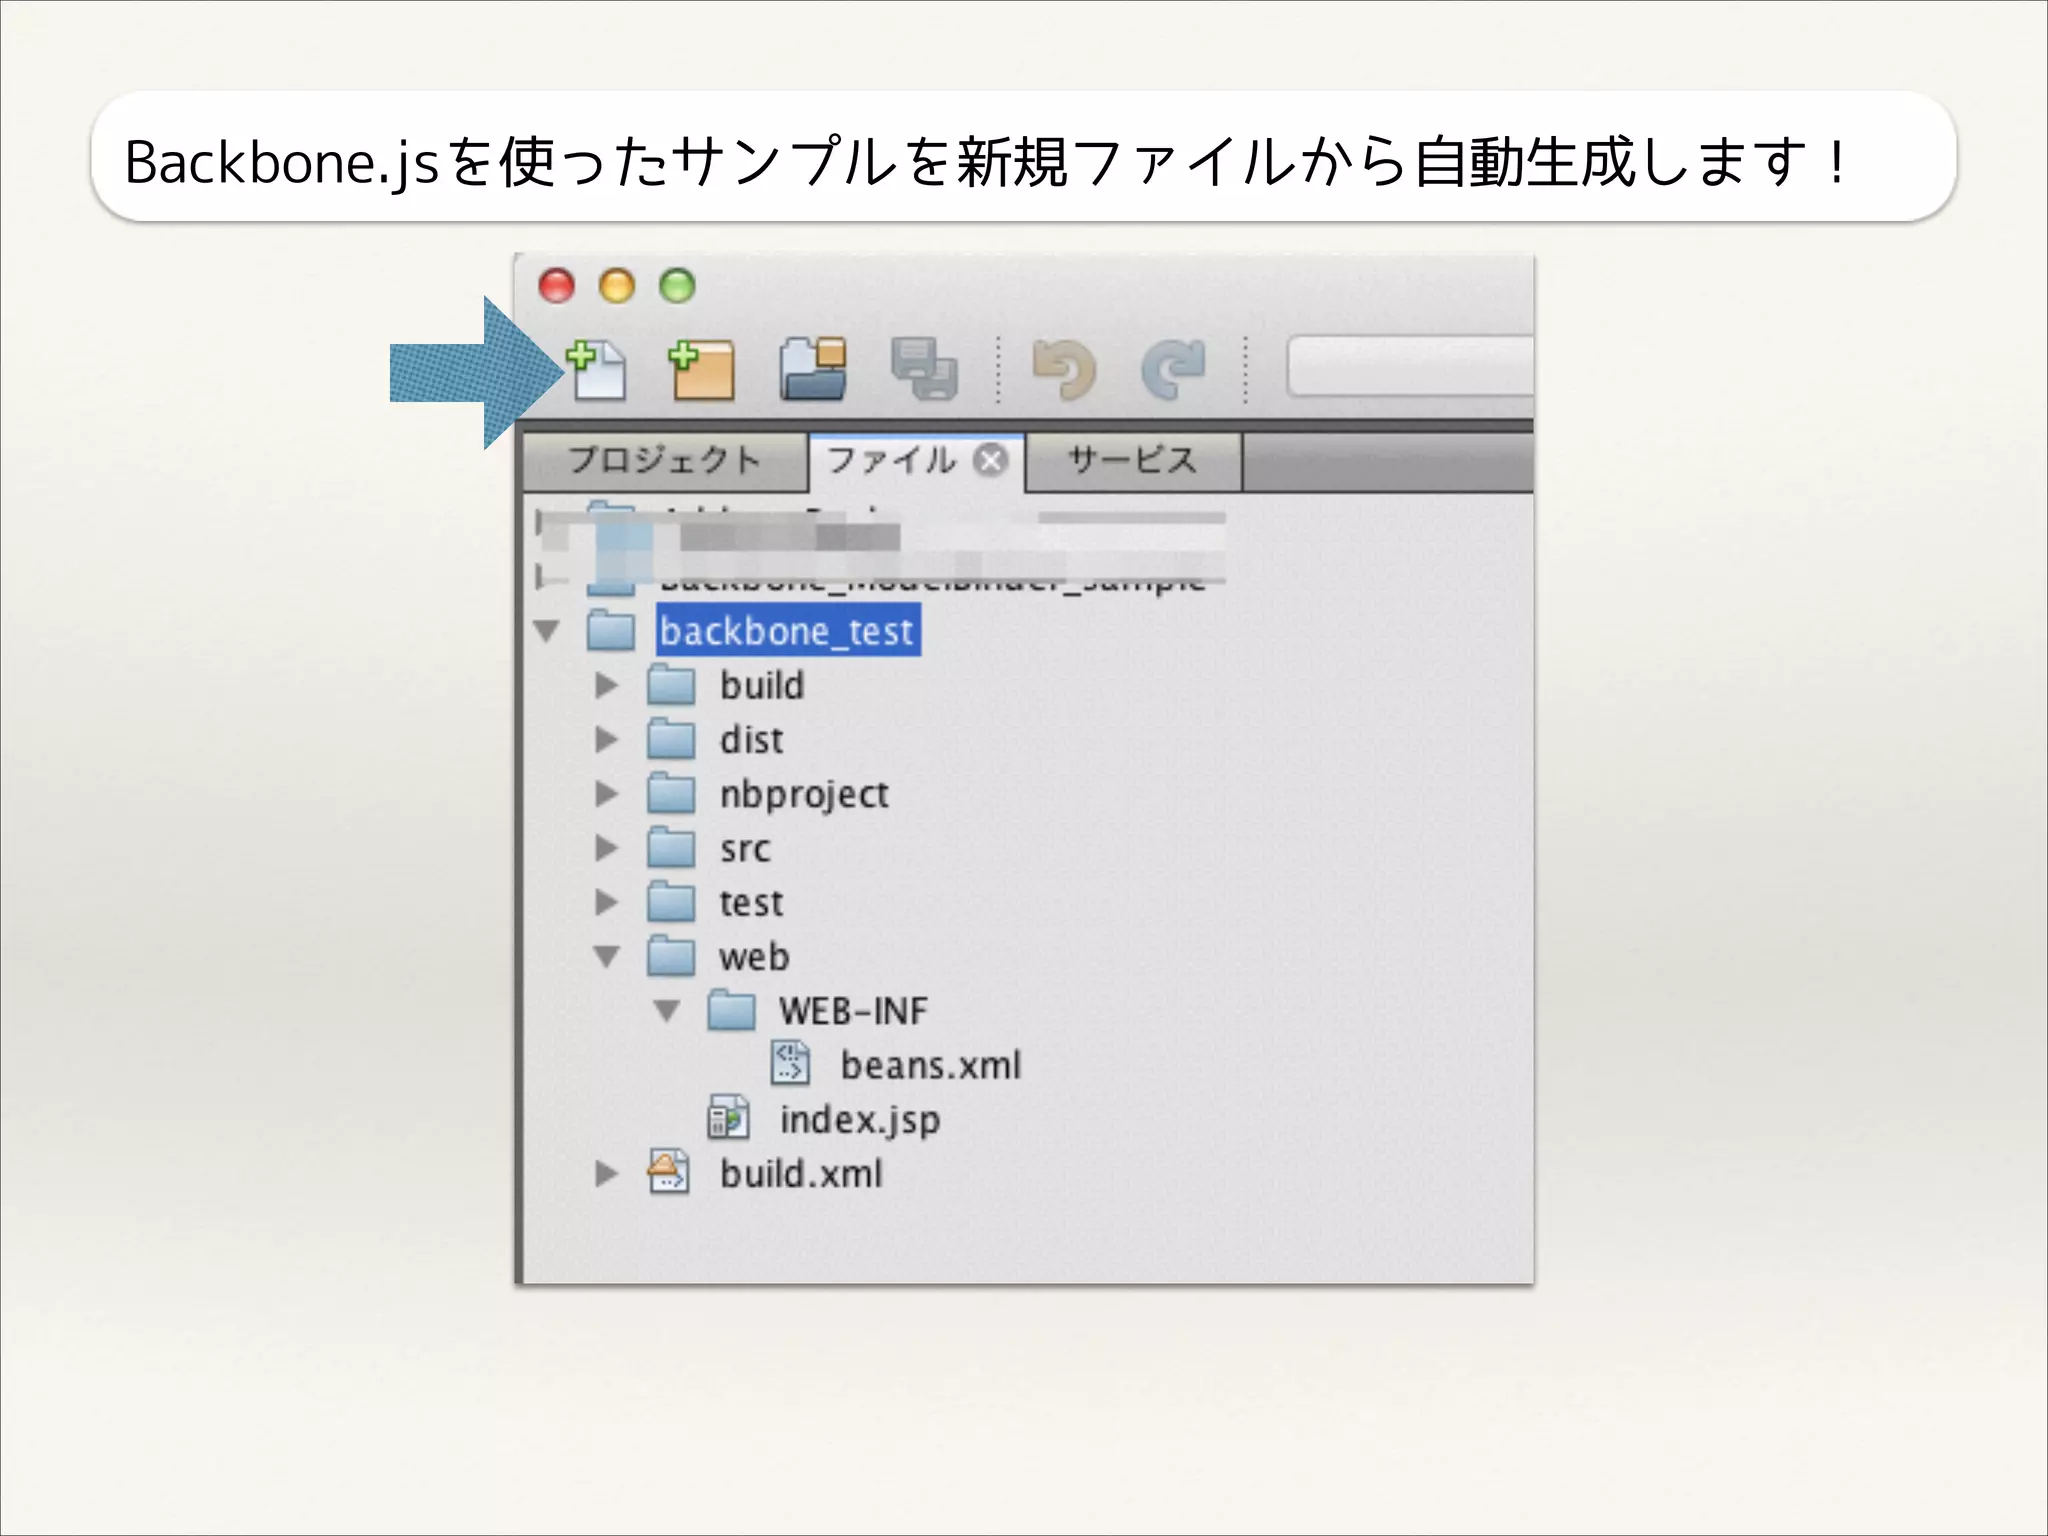Viewport: 2048px width, 1536px height.
Task: Collapse the WEB-INF folder node
Action: (667, 1011)
